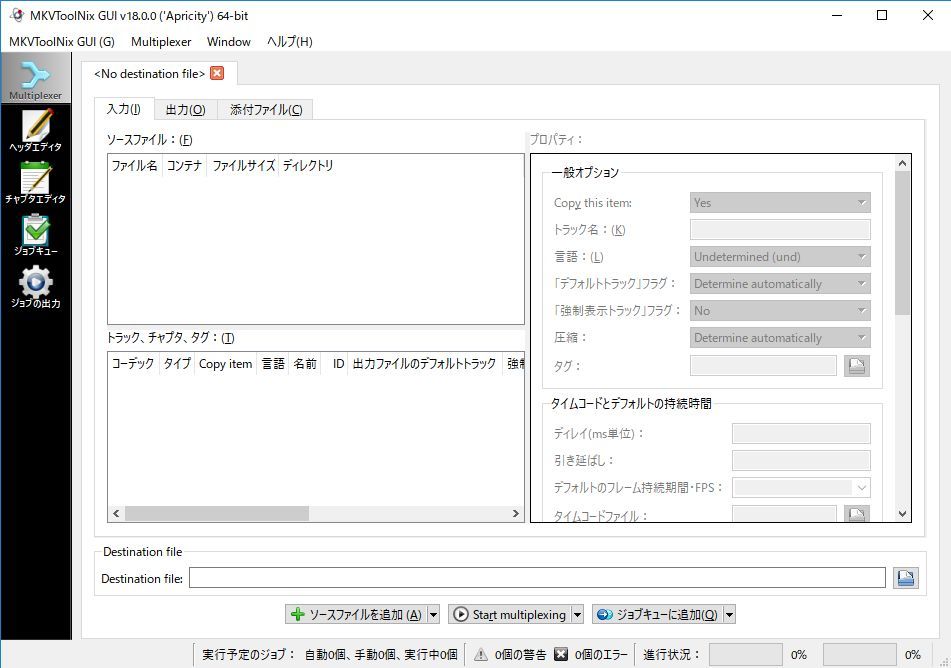Open the Window menu
This screenshot has width=951, height=668.
[229, 42]
